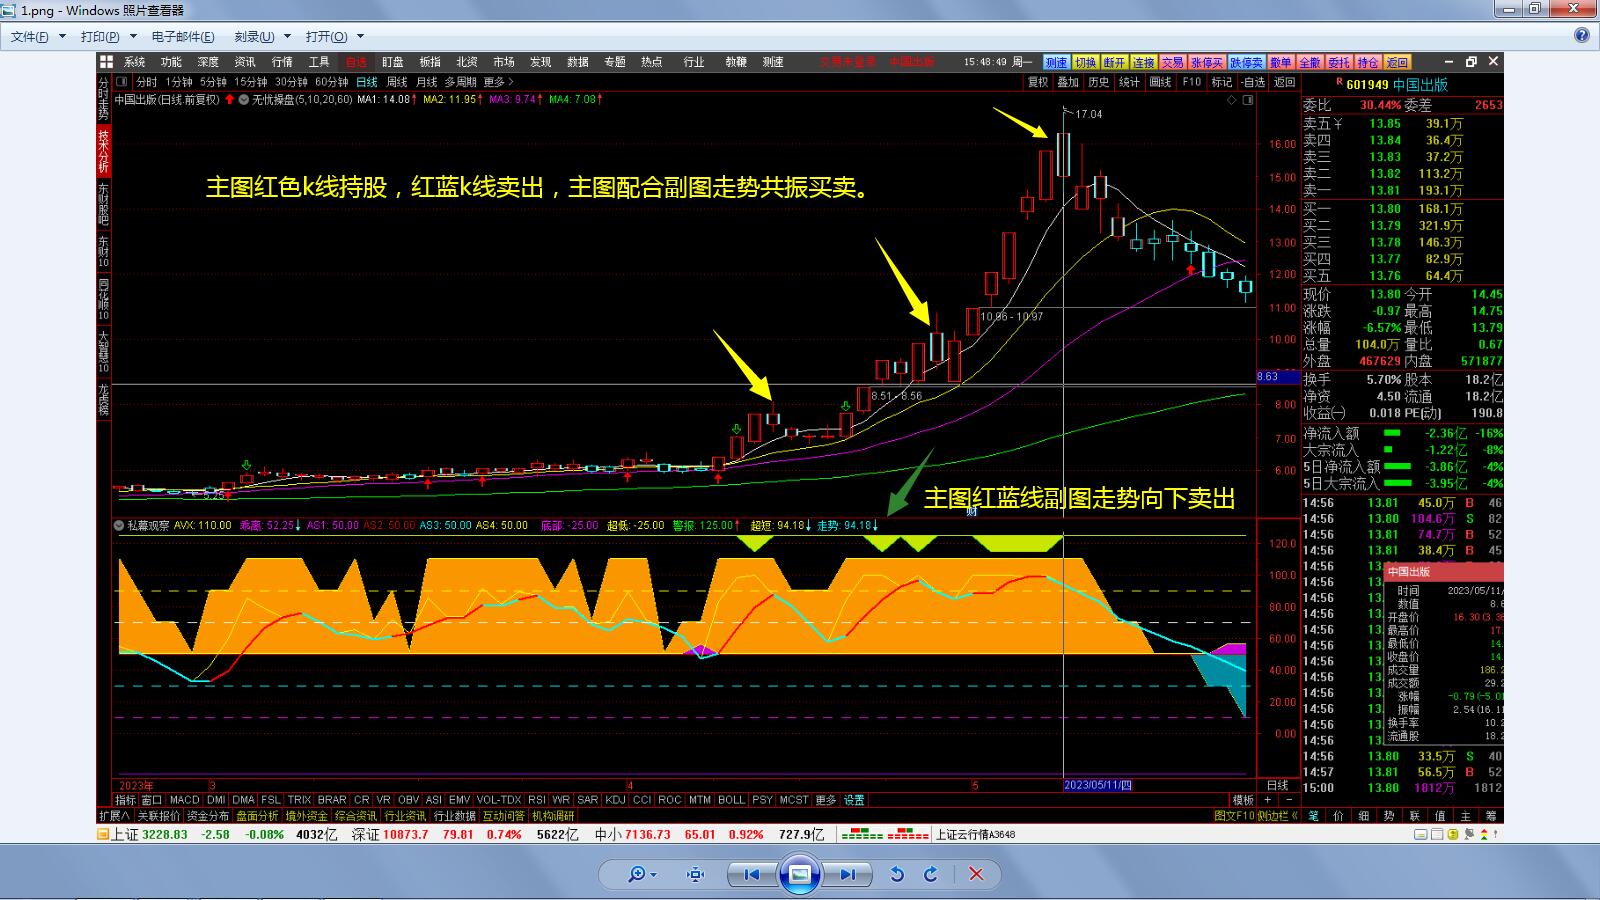Click the 涨停买 button
The image size is (1600, 900).
[1207, 62]
